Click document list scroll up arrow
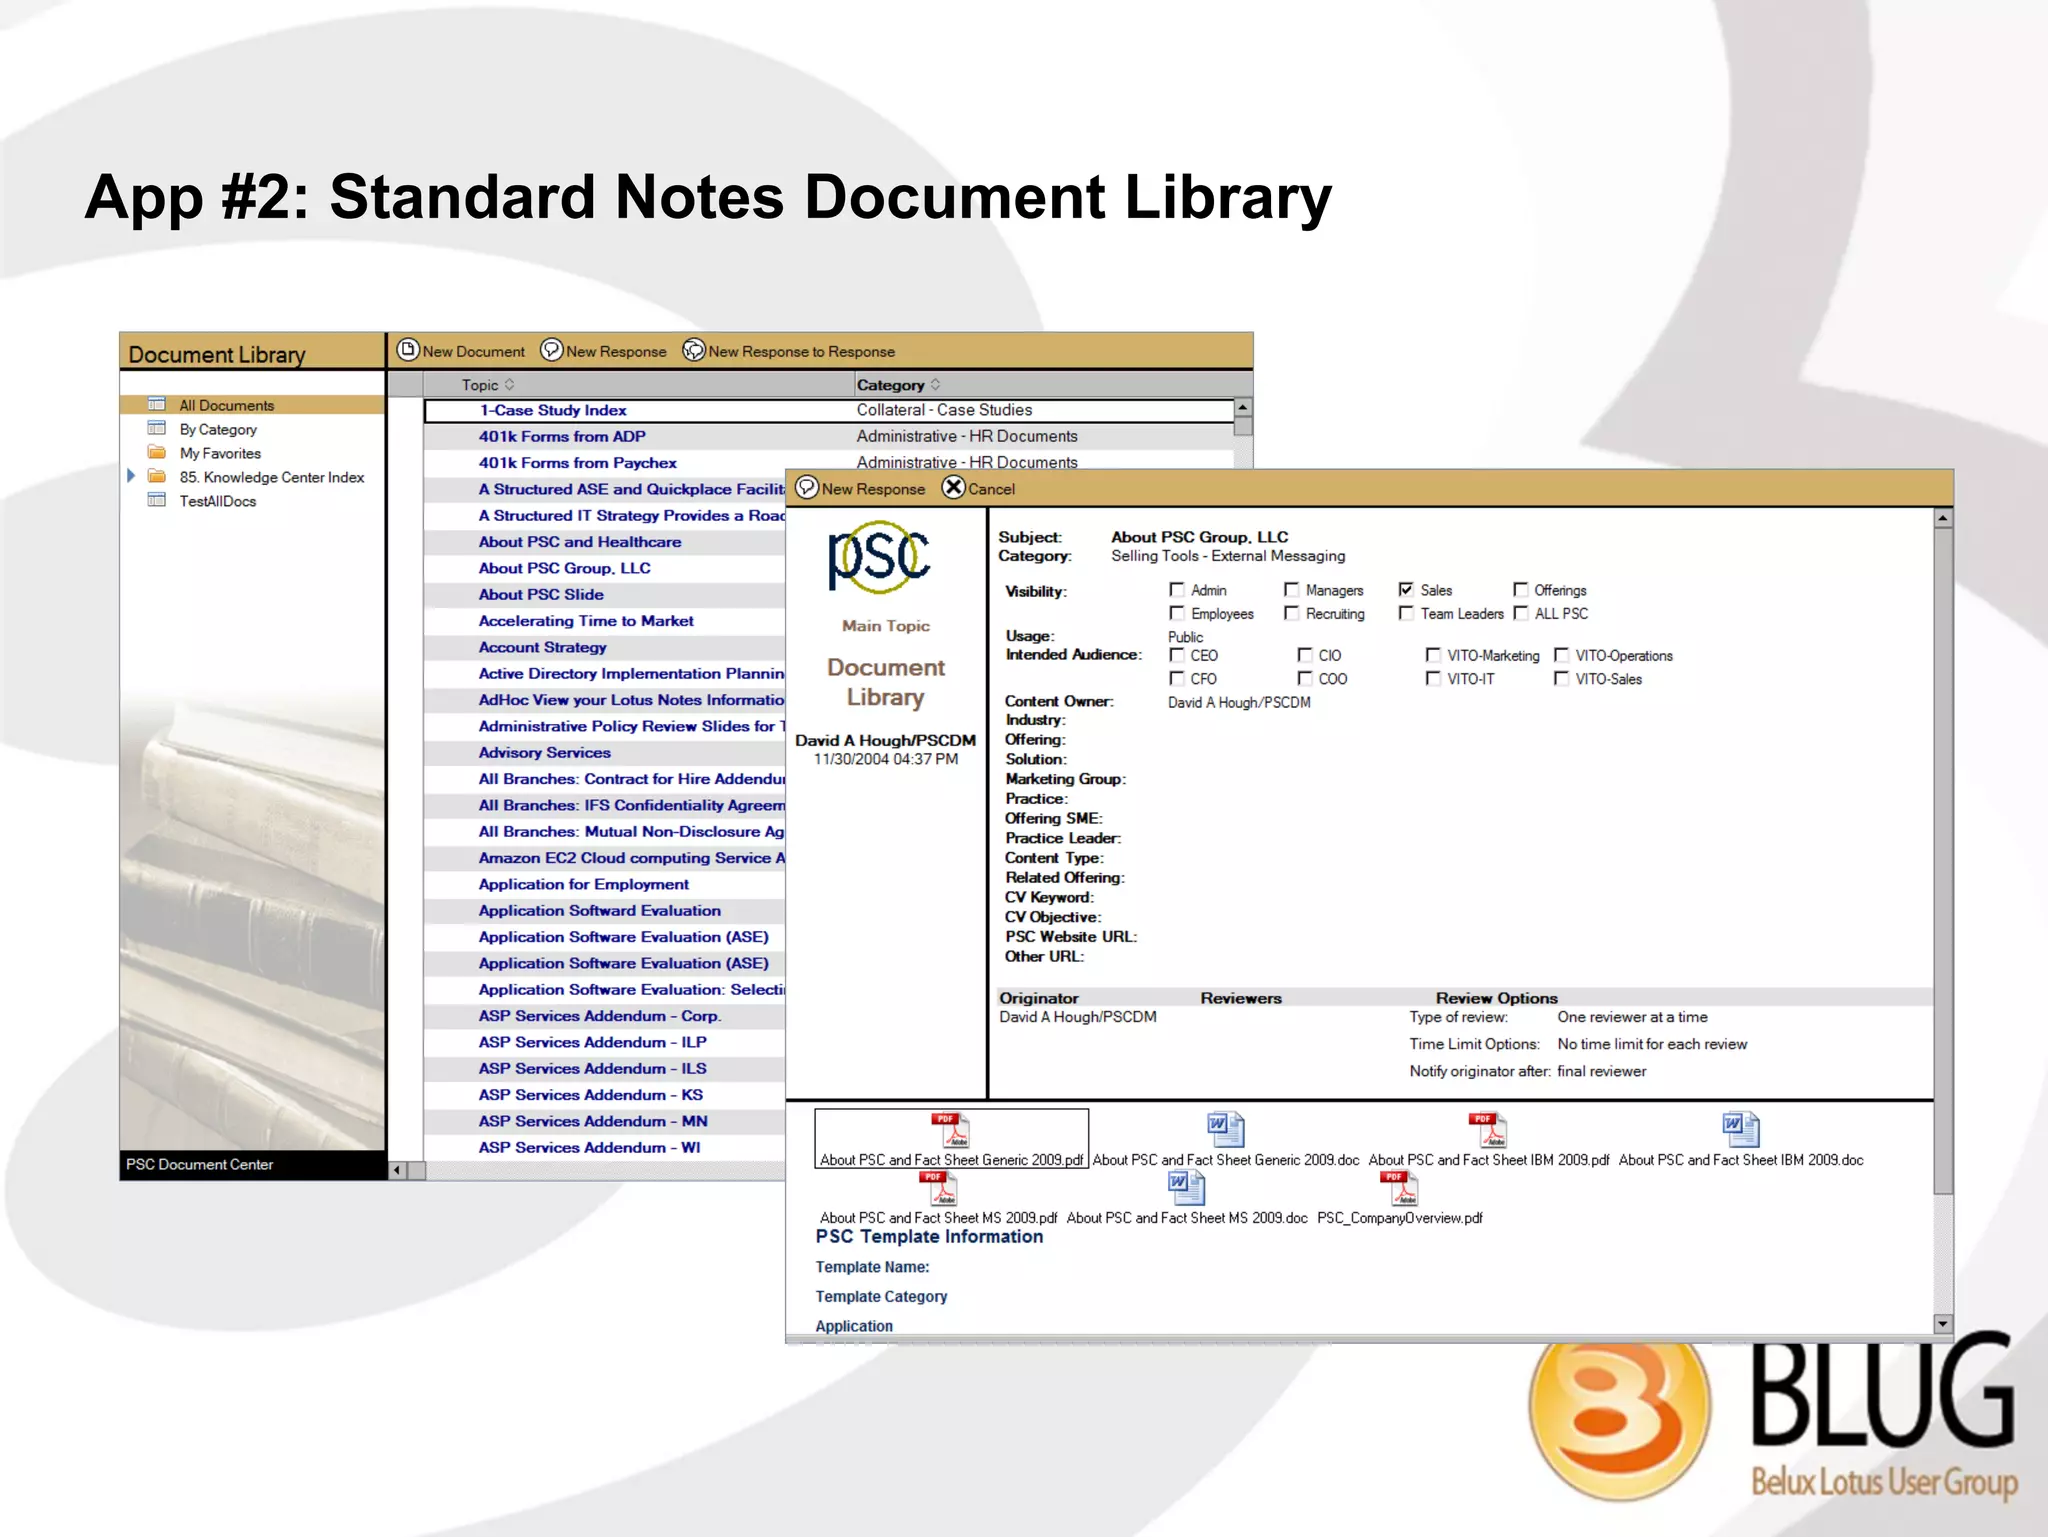Image resolution: width=2048 pixels, height=1537 pixels. (x=1243, y=408)
